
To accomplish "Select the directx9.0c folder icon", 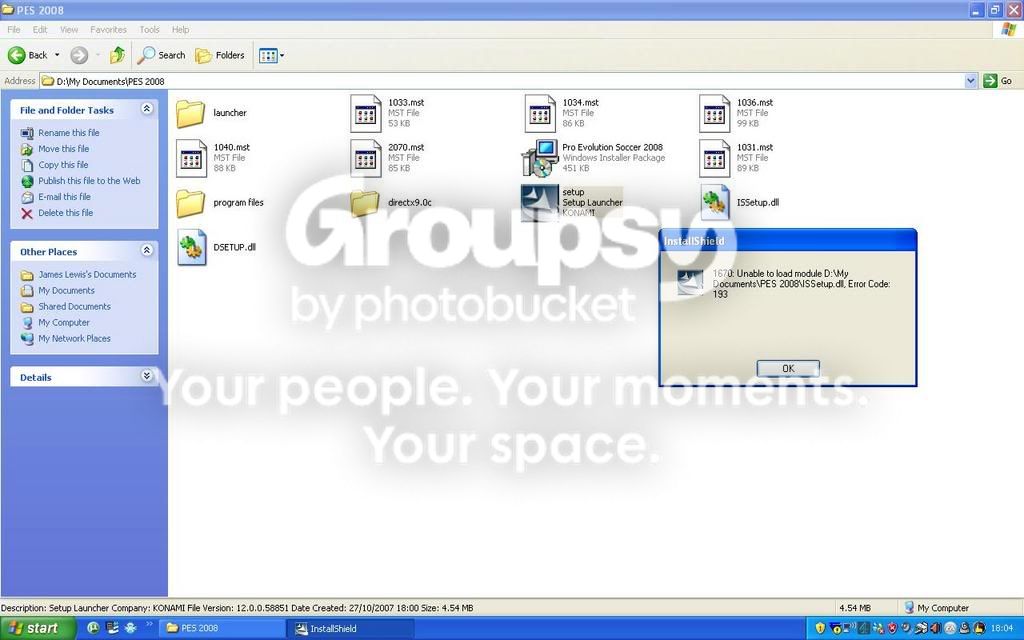I will coord(364,203).
